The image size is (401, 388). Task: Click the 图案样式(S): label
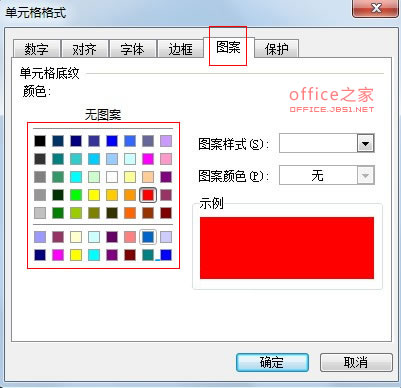233,144
